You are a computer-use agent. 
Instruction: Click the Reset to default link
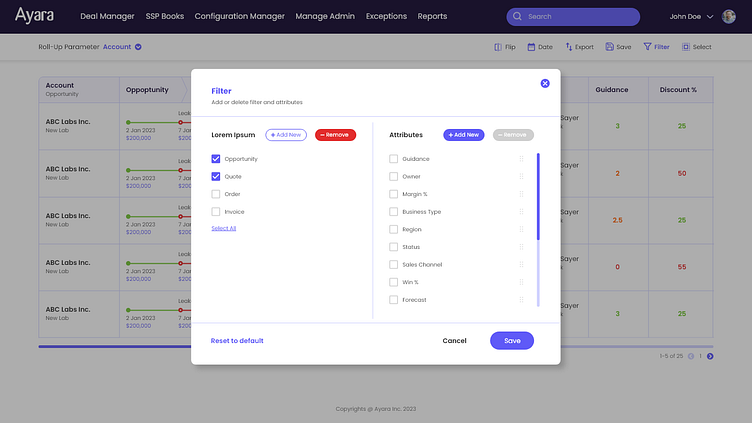(x=237, y=341)
